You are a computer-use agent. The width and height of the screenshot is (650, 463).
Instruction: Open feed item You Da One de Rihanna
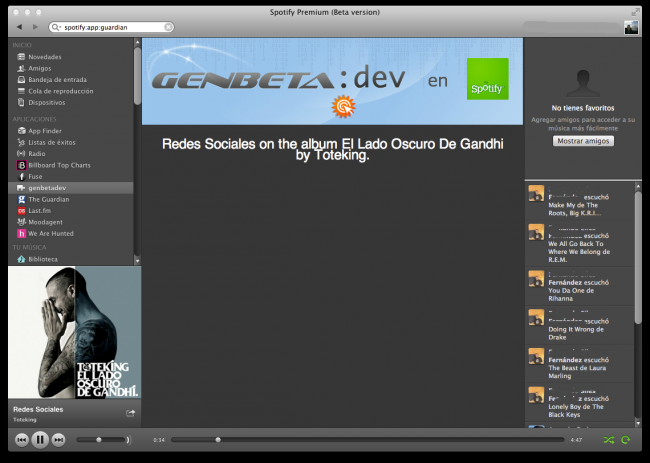(580, 287)
